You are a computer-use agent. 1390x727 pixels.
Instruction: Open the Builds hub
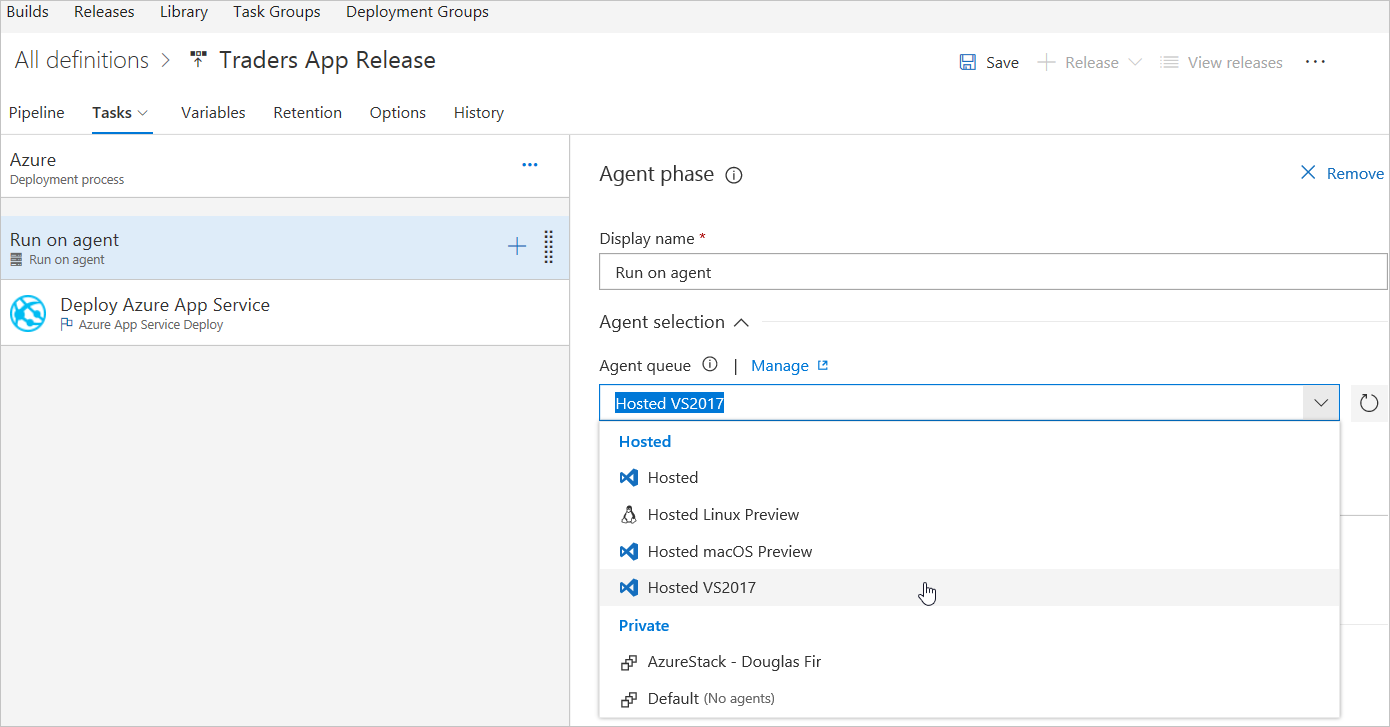point(27,12)
